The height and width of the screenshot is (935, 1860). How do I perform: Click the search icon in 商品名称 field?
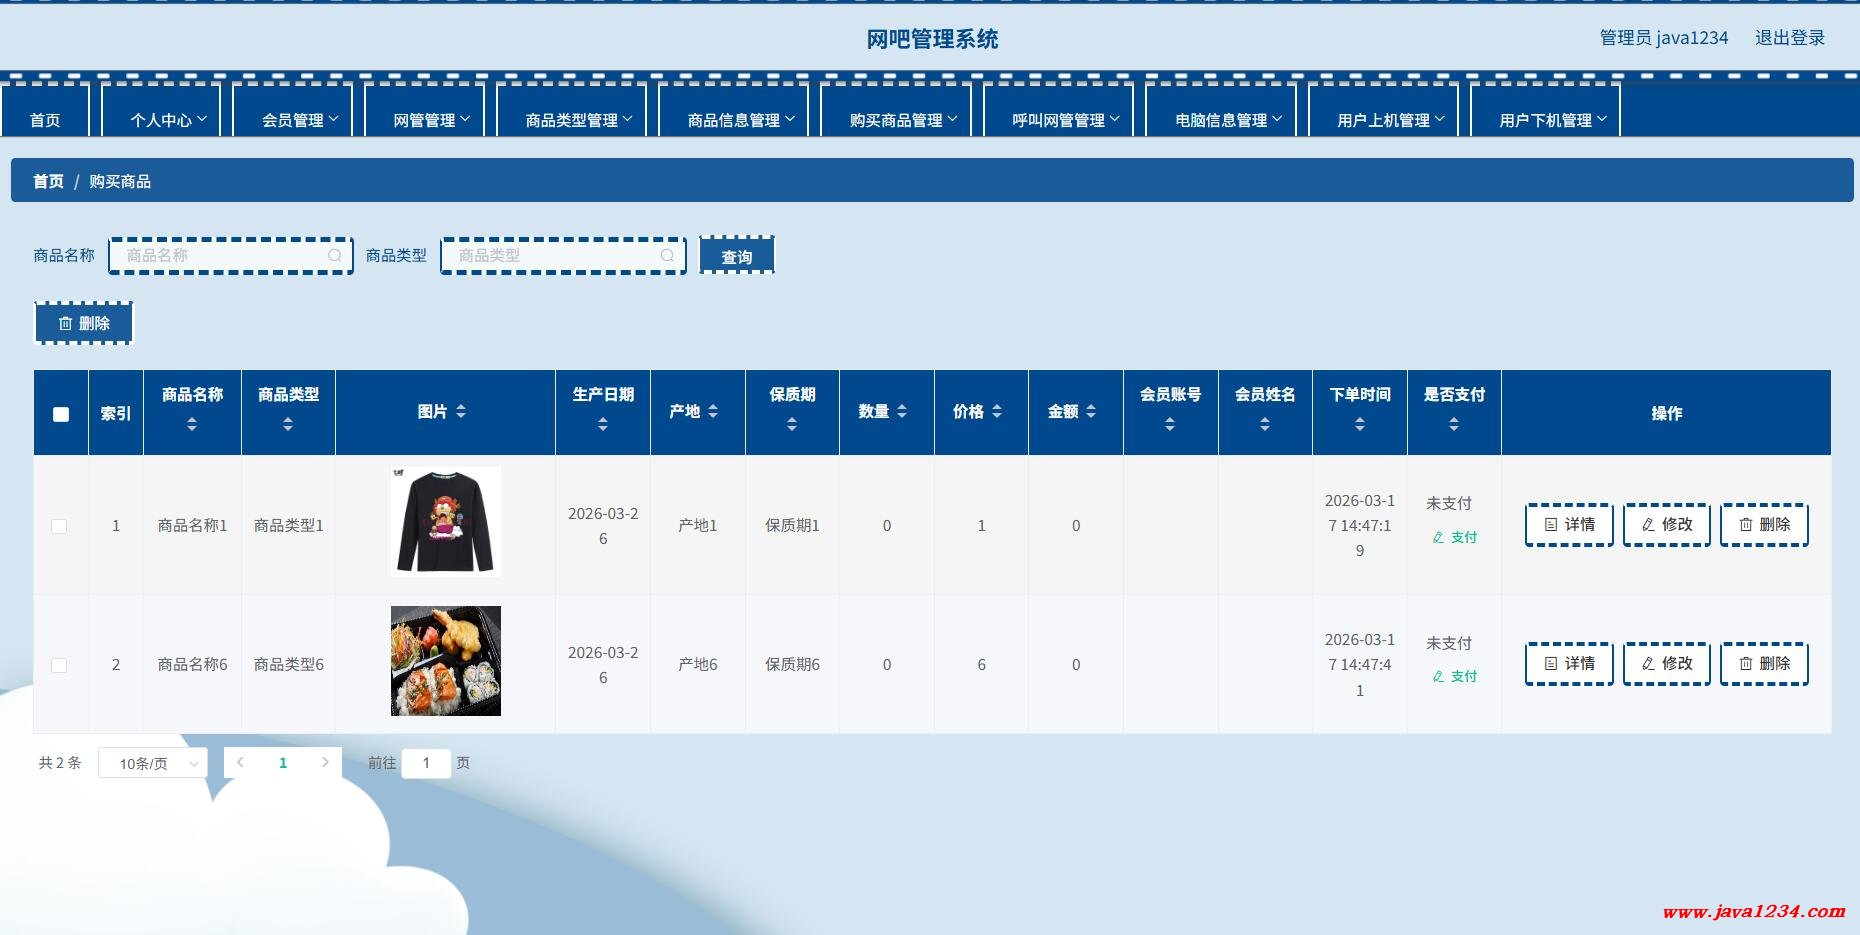tap(335, 256)
